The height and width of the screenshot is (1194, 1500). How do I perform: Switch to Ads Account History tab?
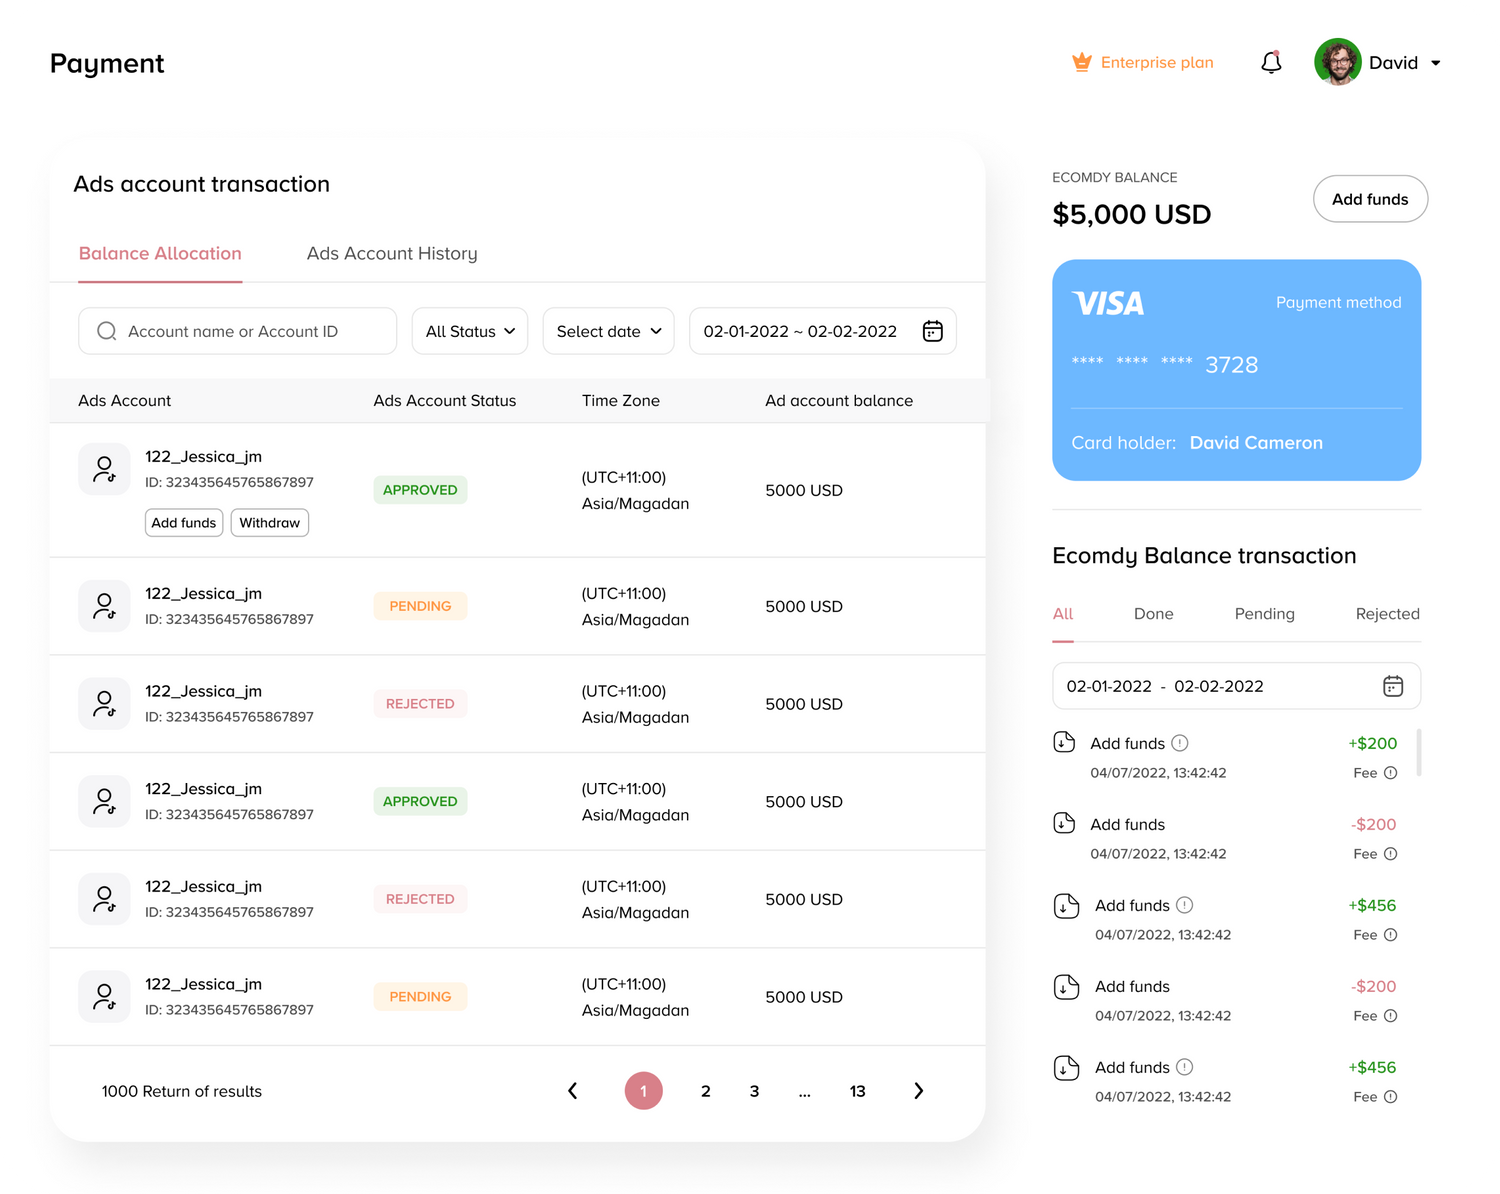click(392, 254)
